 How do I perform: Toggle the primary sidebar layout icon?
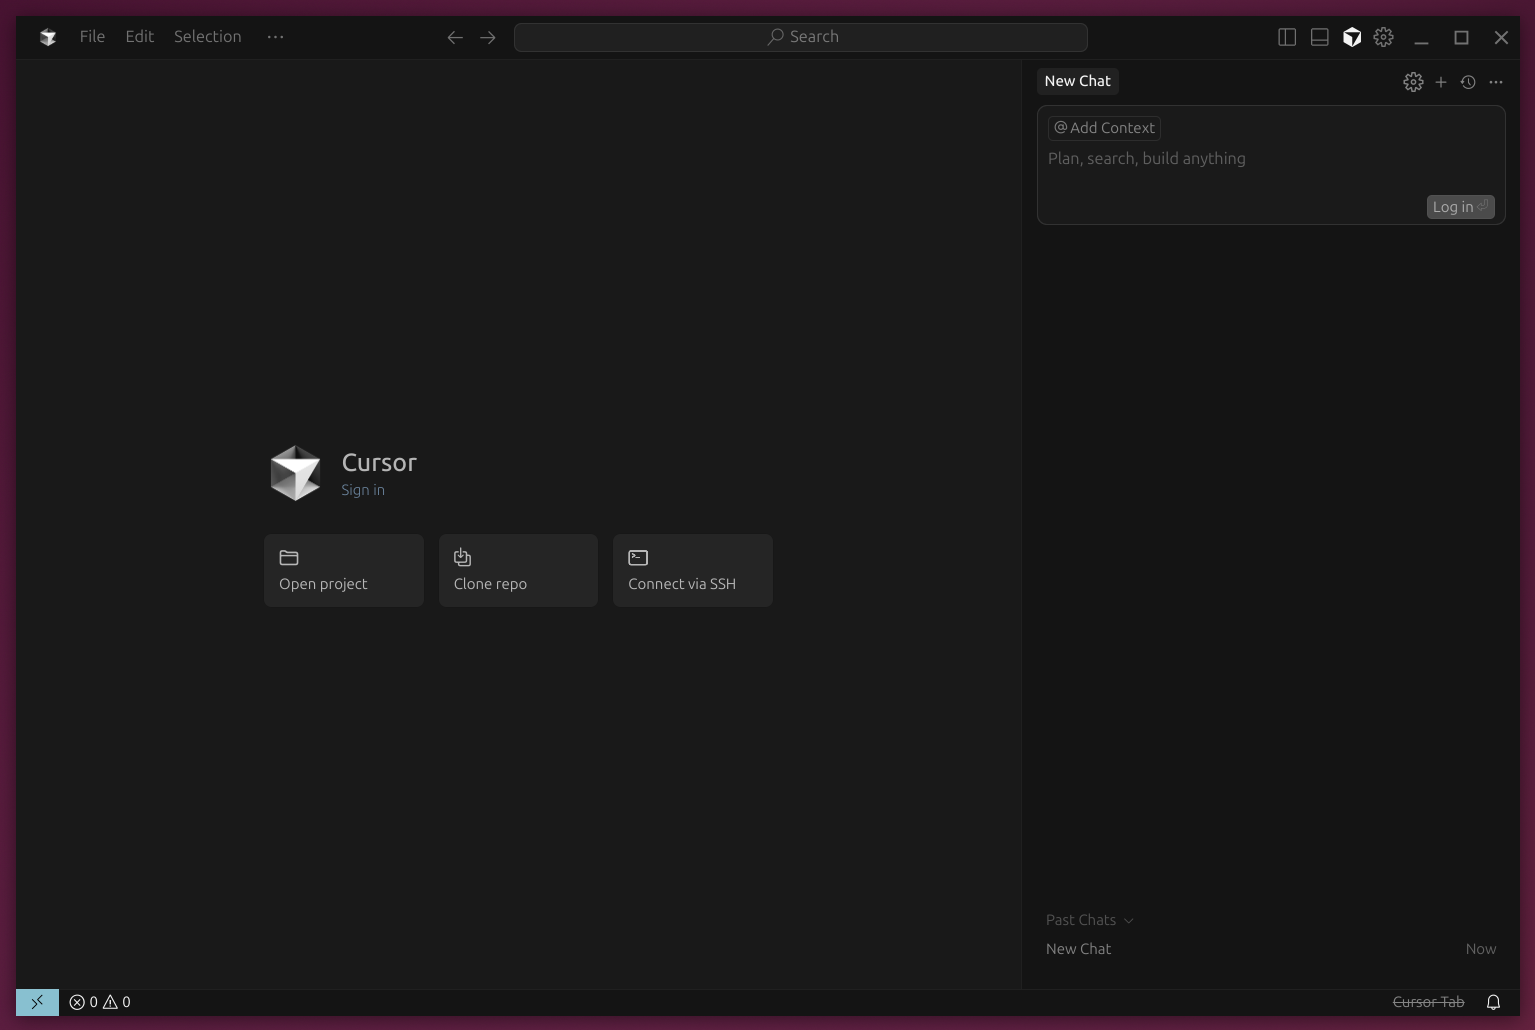(1287, 37)
